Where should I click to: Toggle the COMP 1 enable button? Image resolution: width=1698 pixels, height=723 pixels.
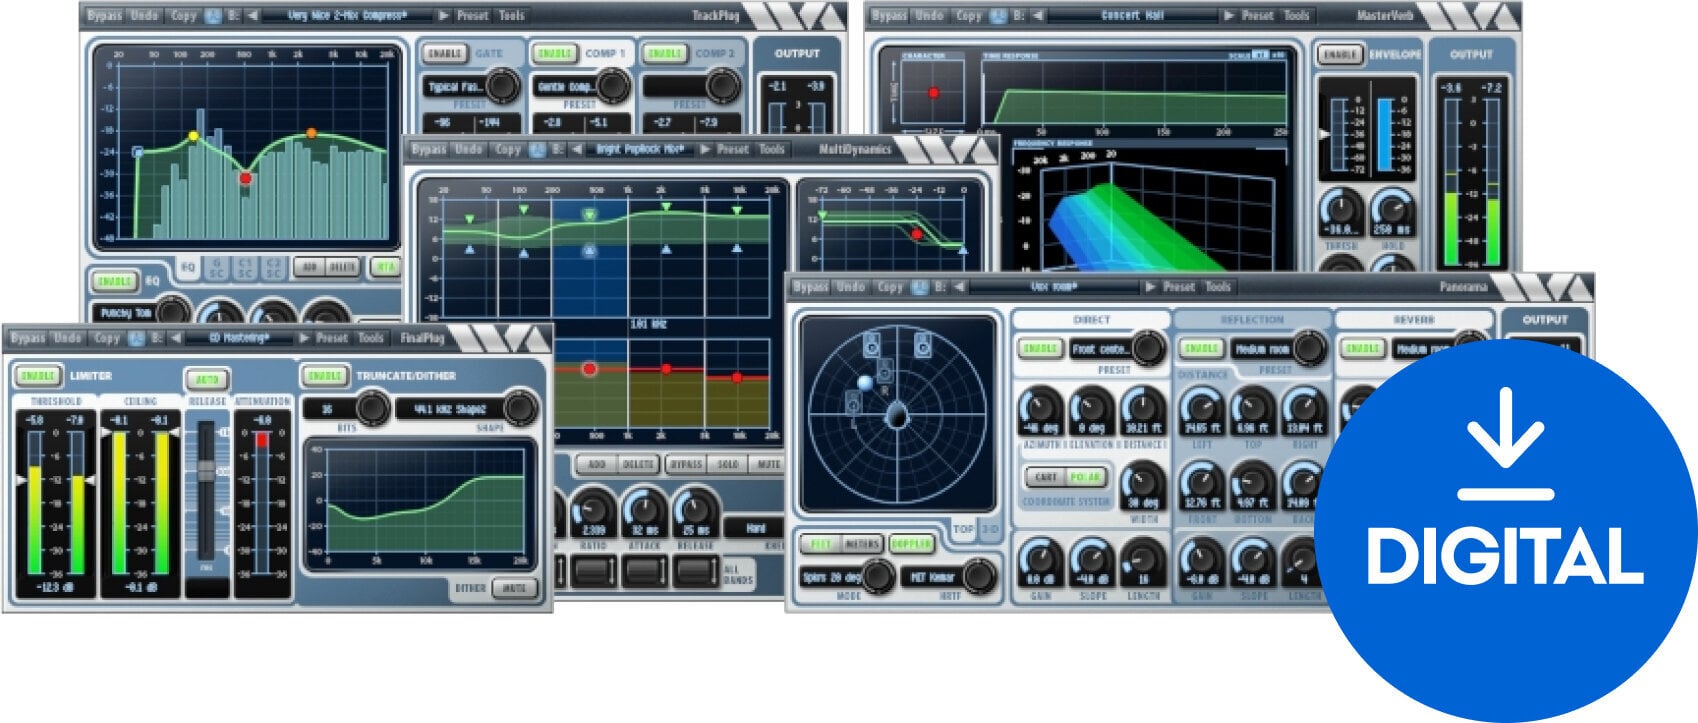(x=555, y=53)
